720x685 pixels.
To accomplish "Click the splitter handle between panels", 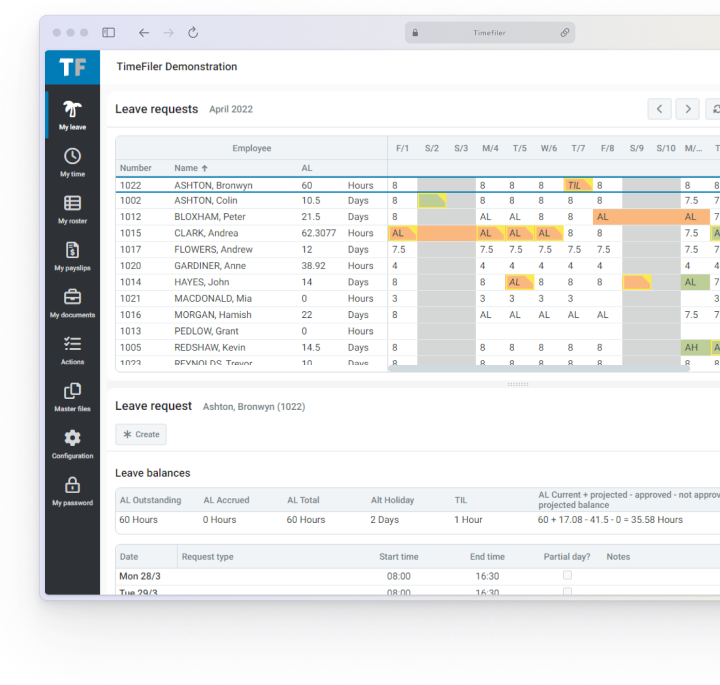I will [x=518, y=384].
